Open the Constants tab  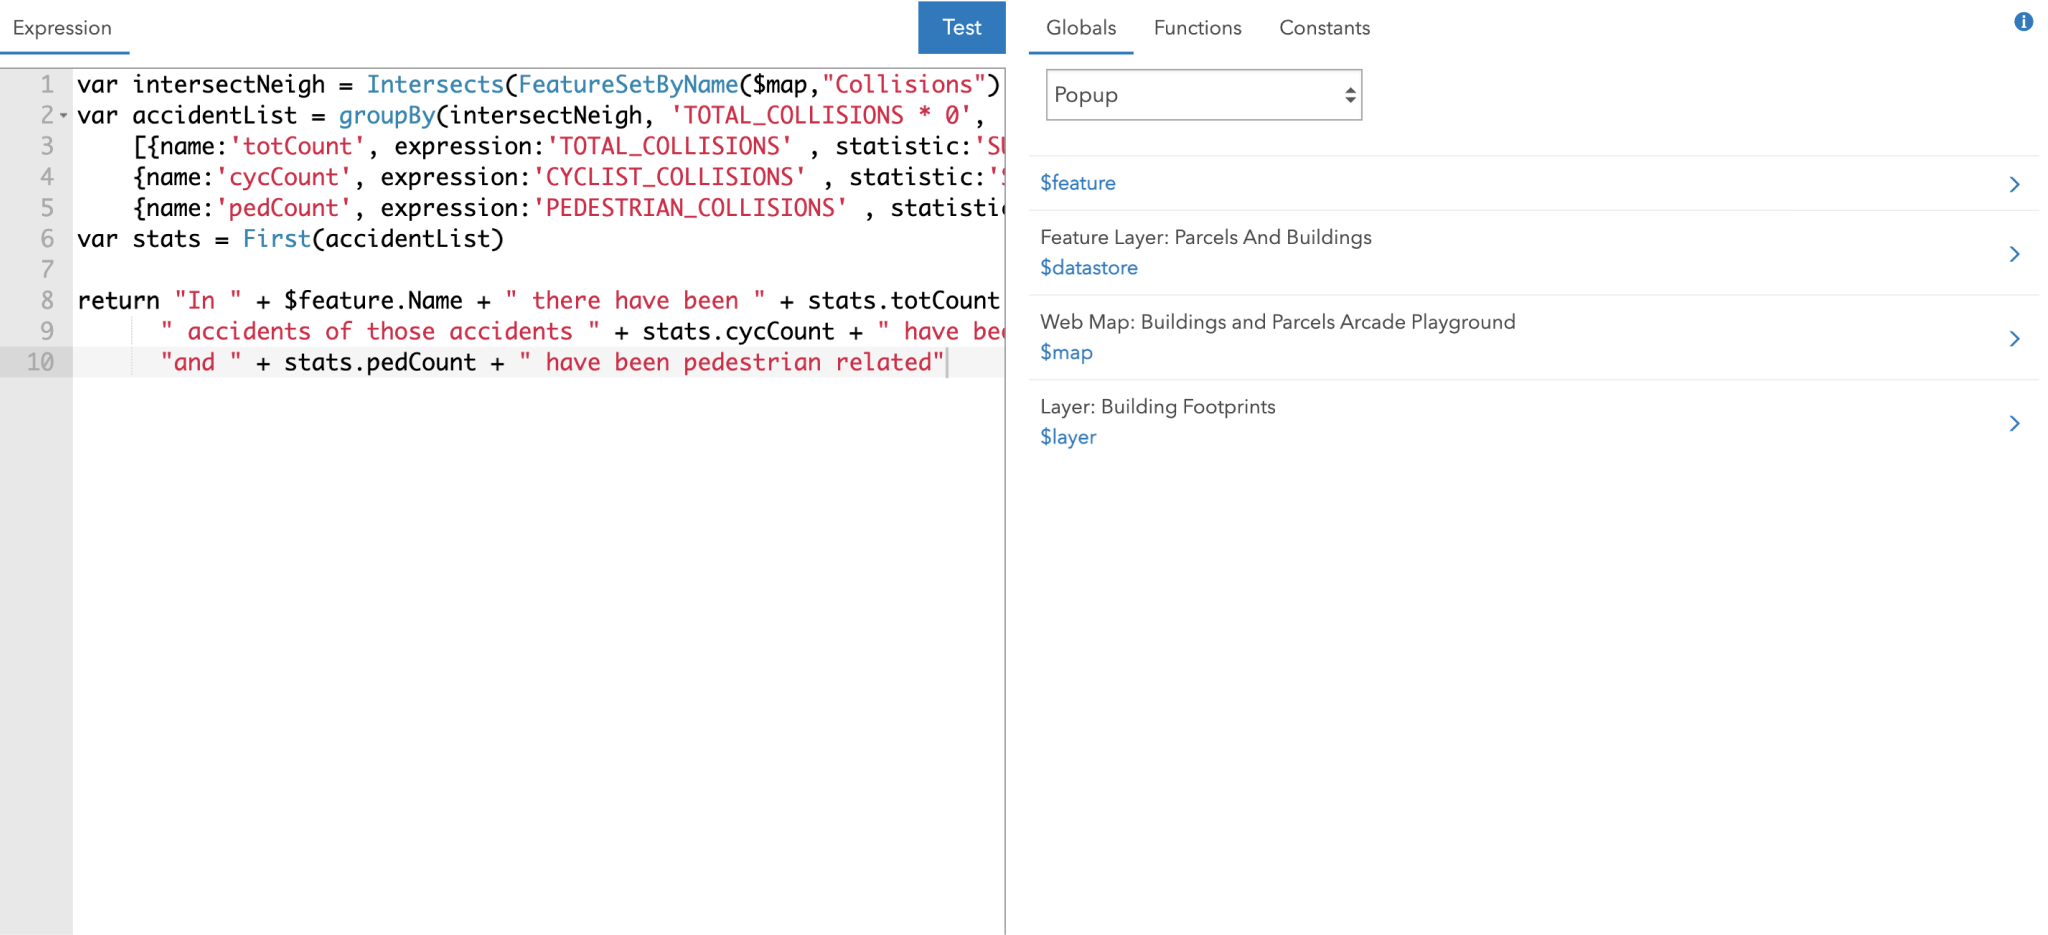[1324, 28]
